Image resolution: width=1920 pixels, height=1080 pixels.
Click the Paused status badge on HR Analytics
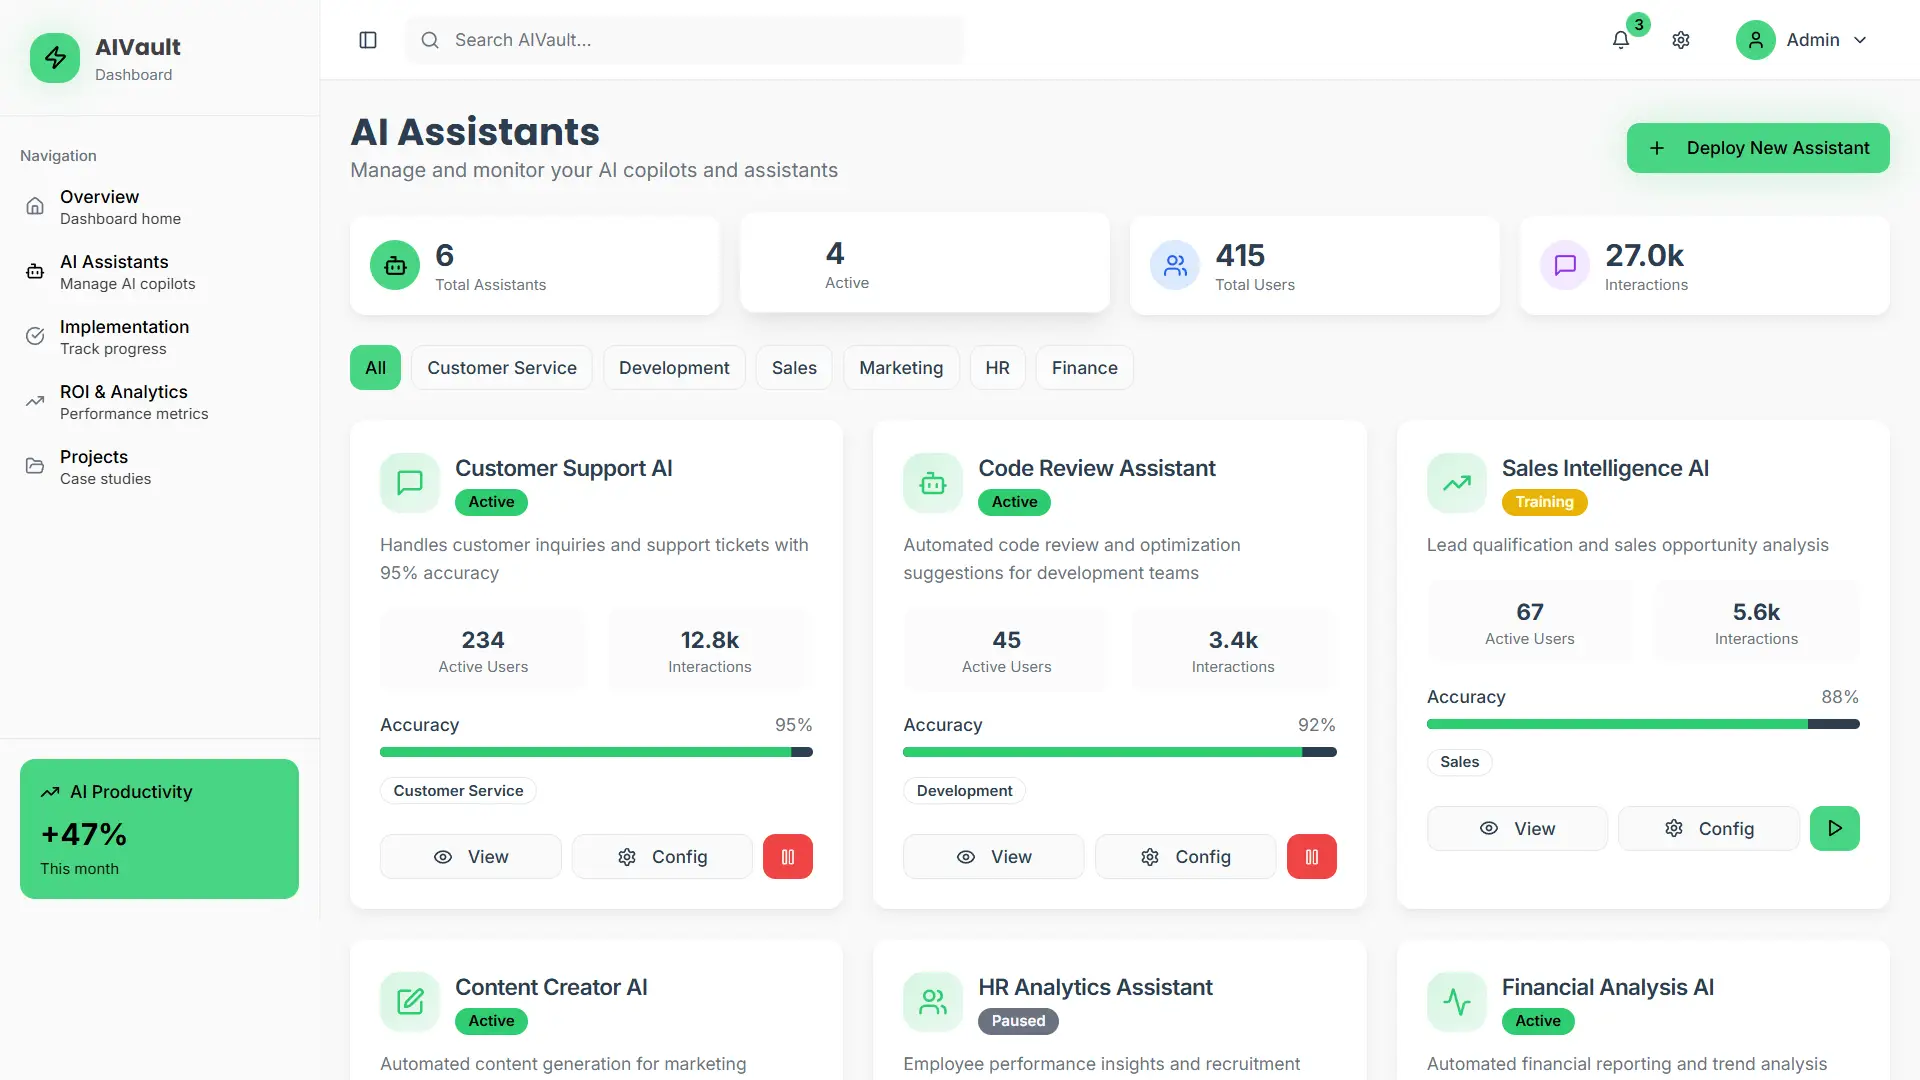[x=1018, y=1021]
